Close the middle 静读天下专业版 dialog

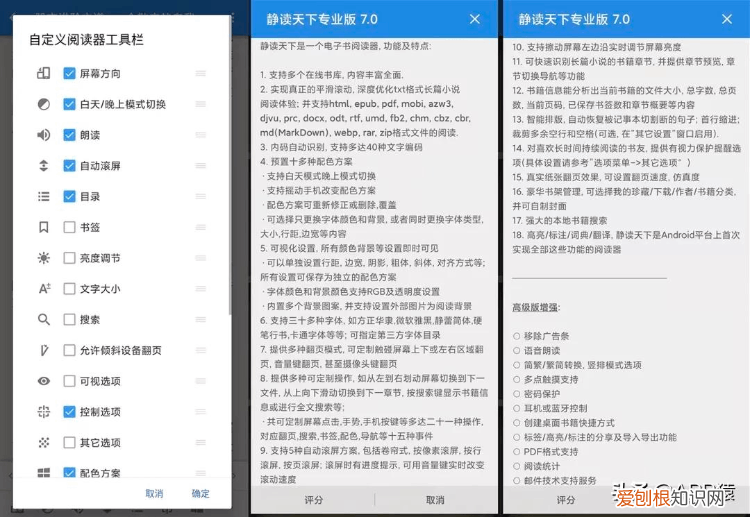point(474,19)
